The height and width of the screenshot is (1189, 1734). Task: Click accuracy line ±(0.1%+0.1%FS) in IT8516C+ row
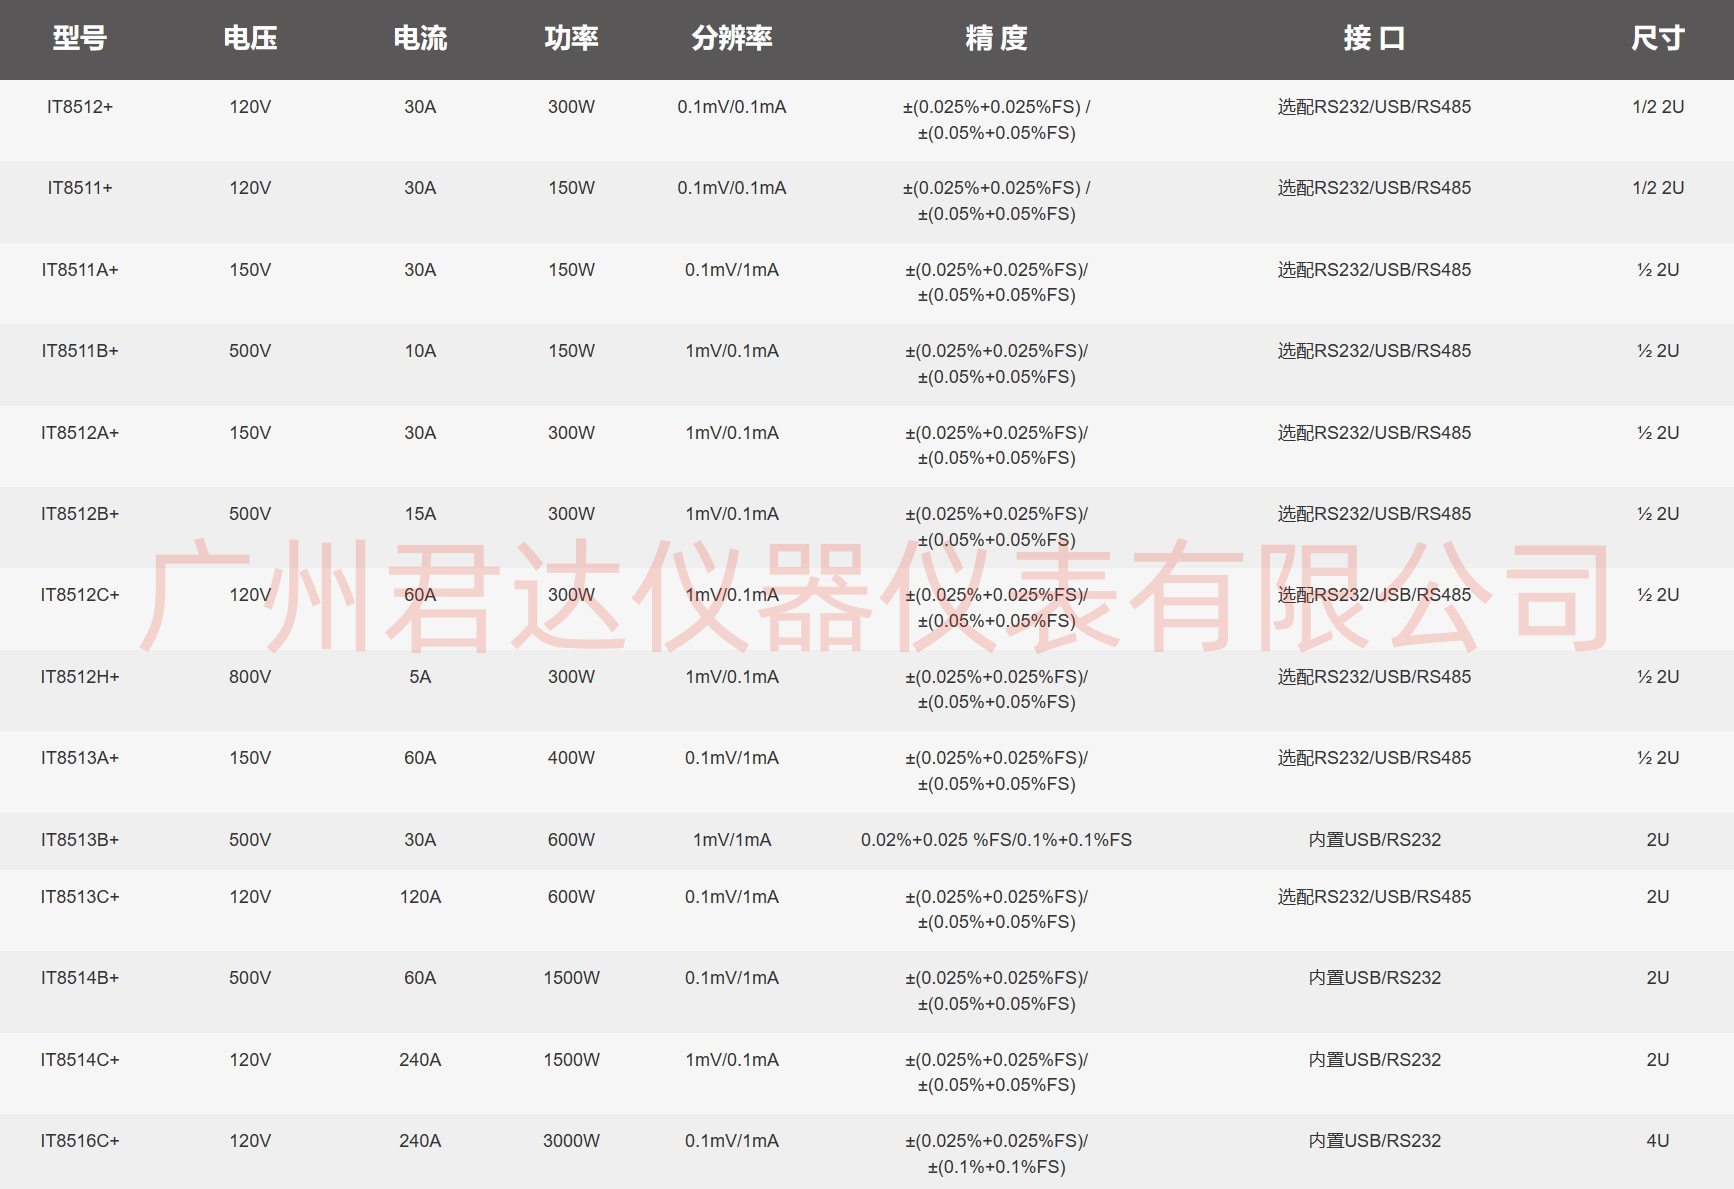click(996, 1167)
